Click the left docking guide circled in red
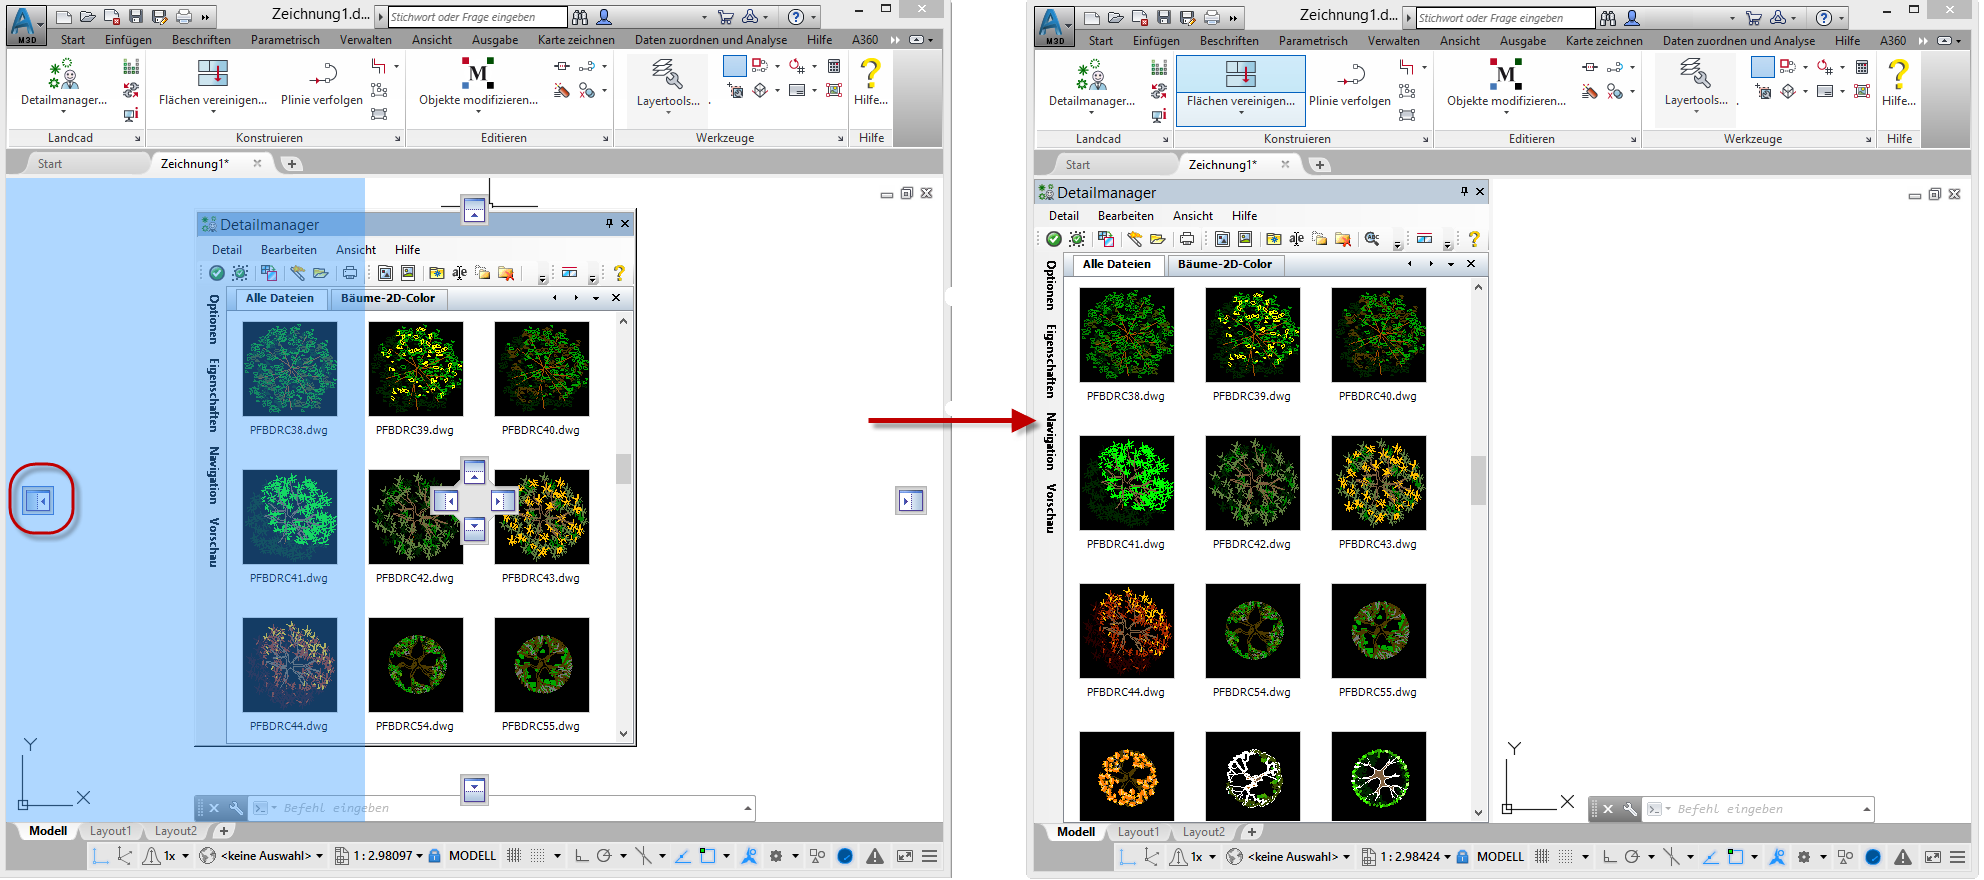Image resolution: width=1984 pixels, height=880 pixels. pos(38,500)
